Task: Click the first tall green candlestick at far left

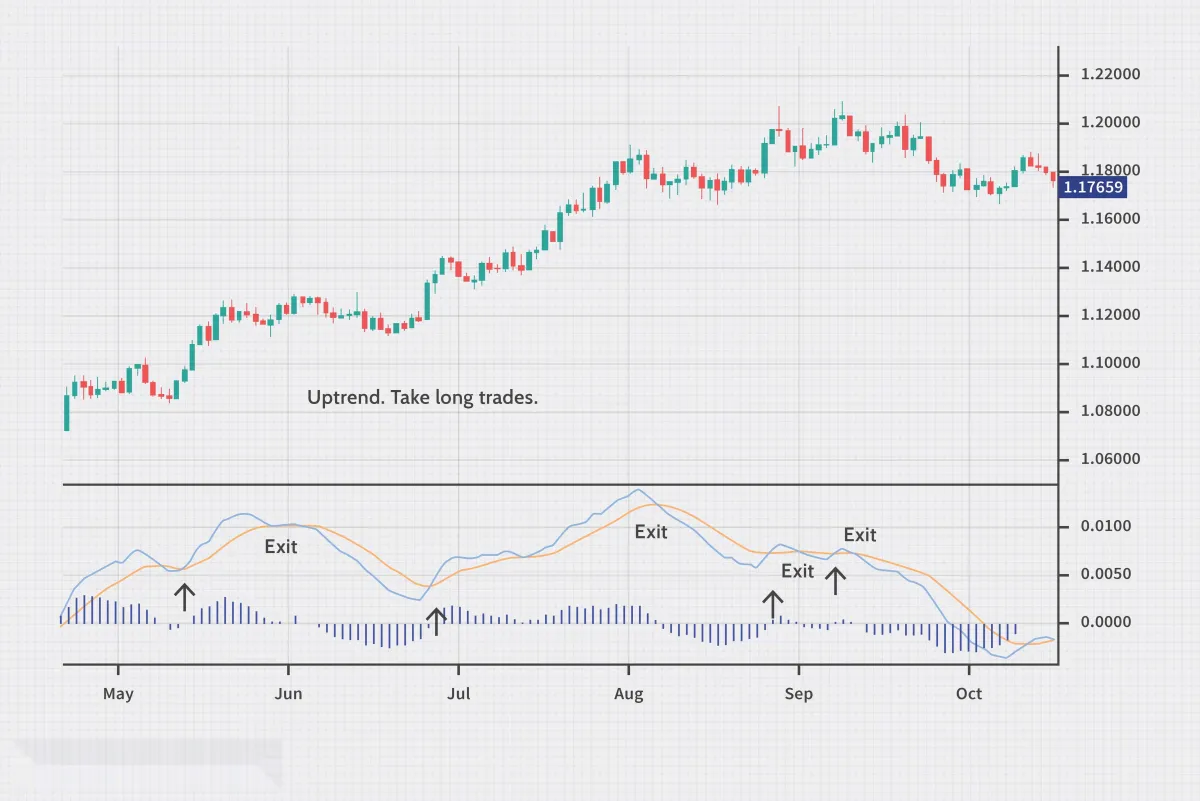Action: 67,411
